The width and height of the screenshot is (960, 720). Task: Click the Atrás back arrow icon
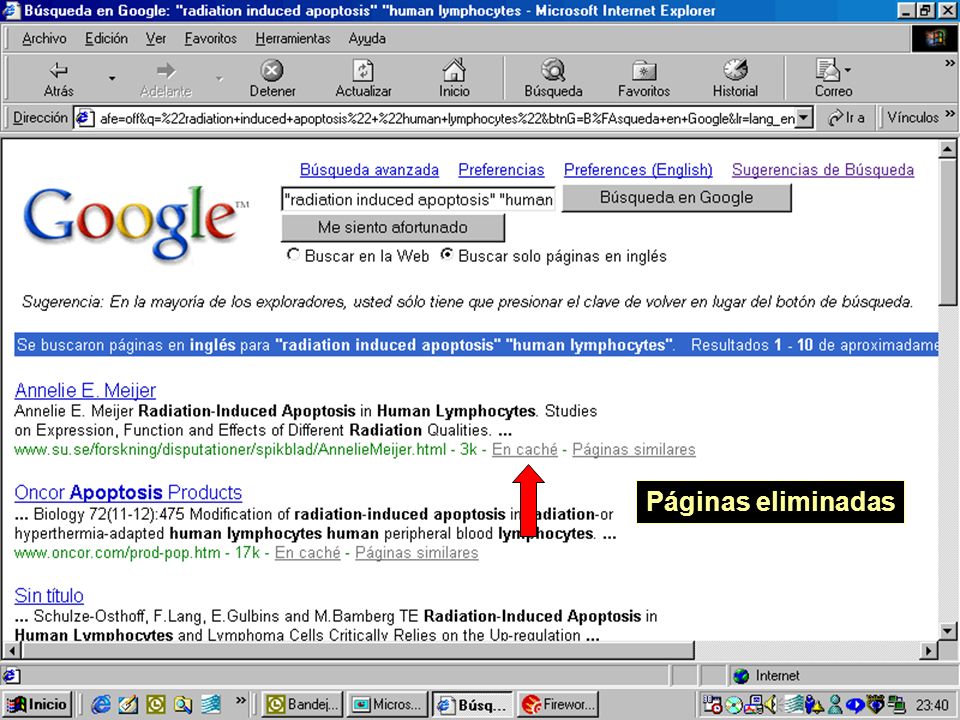58,70
